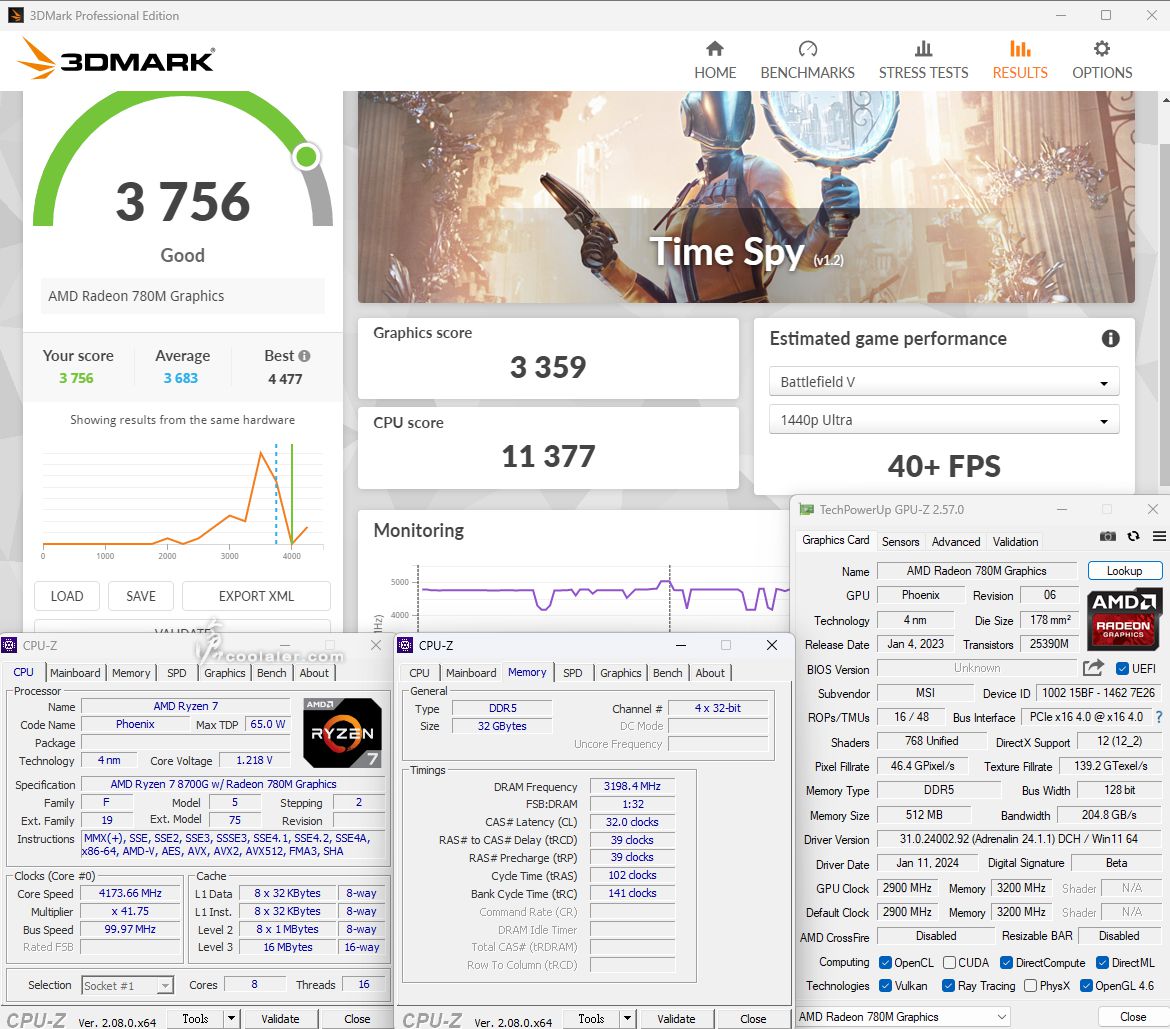
Task: Click Validate in CPU-Z Memory window
Action: tap(676, 1019)
